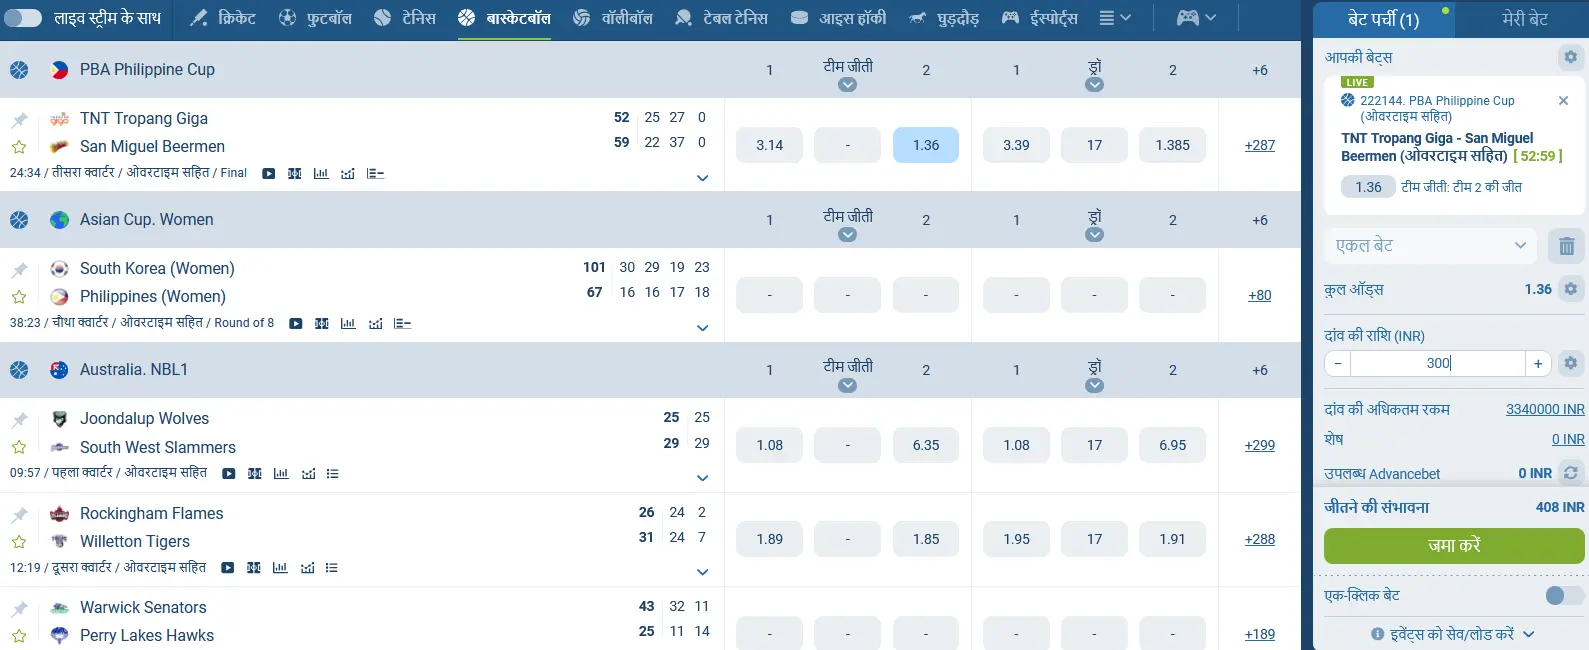The image size is (1589, 650).
Task: Click the stake amount input field
Action: [x=1437, y=364]
